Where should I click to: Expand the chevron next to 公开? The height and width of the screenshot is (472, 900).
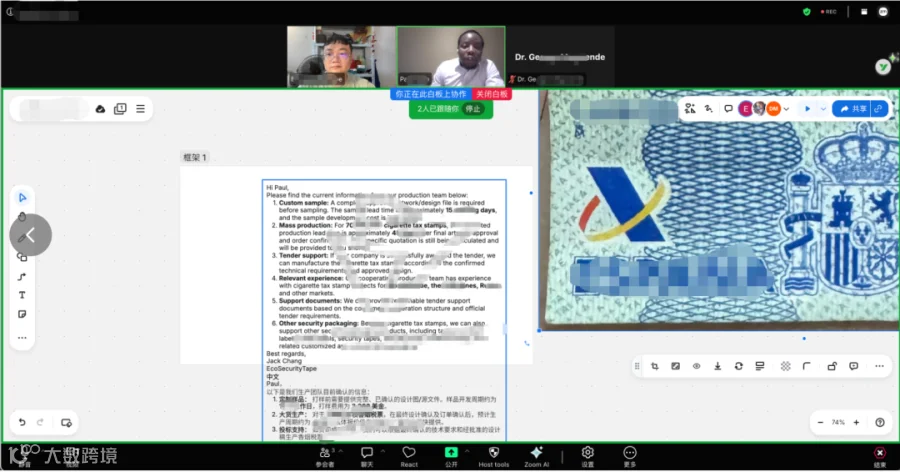[467, 451]
